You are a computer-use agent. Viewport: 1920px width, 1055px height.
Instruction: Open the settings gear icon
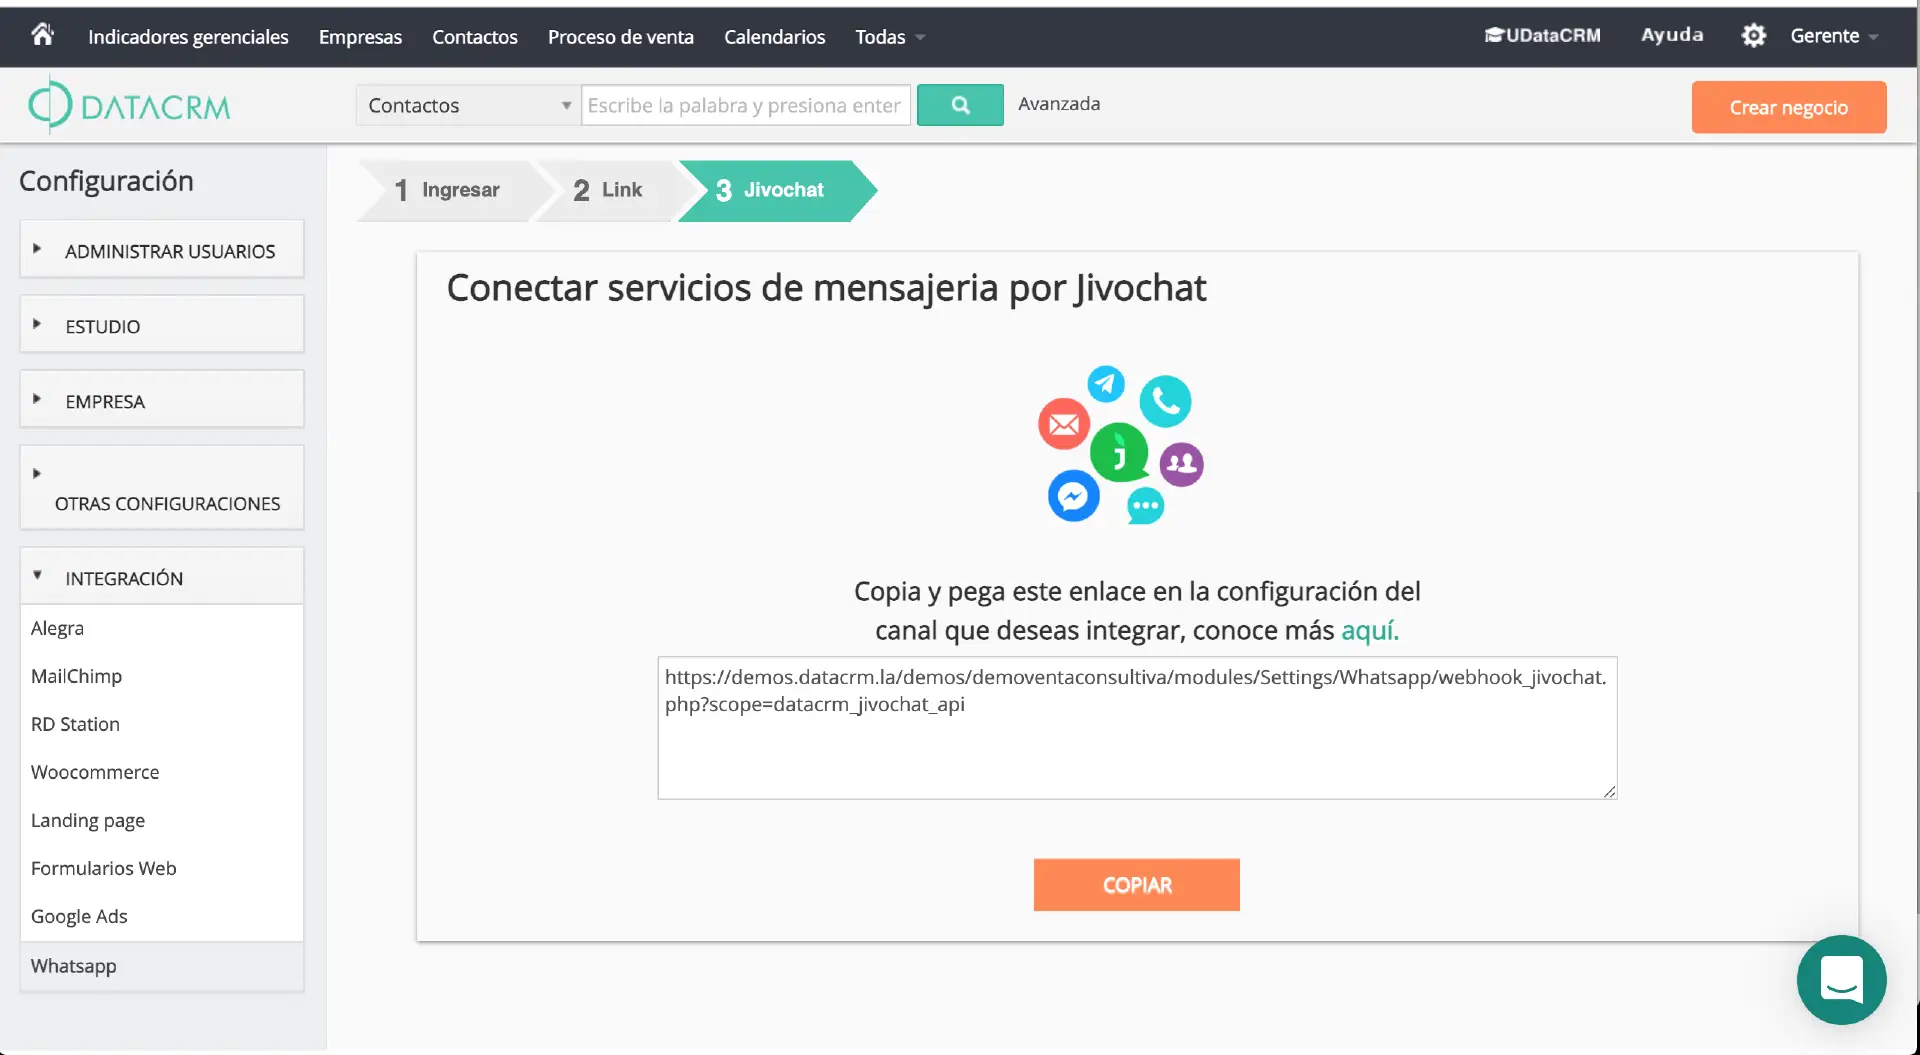pyautogui.click(x=1753, y=36)
